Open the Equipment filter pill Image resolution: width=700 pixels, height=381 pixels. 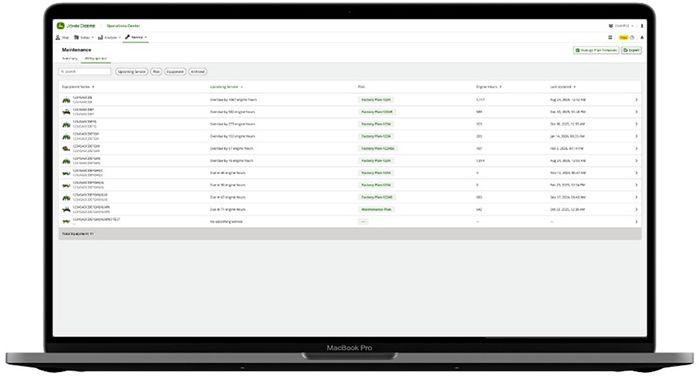tap(175, 71)
